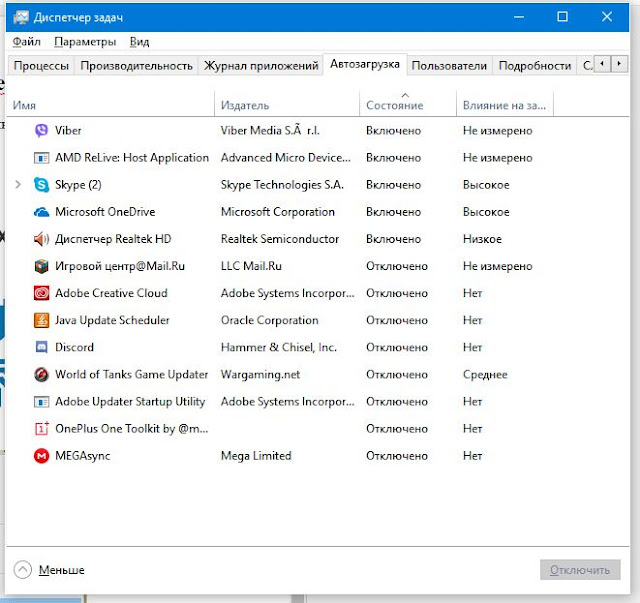Select the Discord entry name
Image resolution: width=640 pixels, height=603 pixels.
[x=74, y=347]
